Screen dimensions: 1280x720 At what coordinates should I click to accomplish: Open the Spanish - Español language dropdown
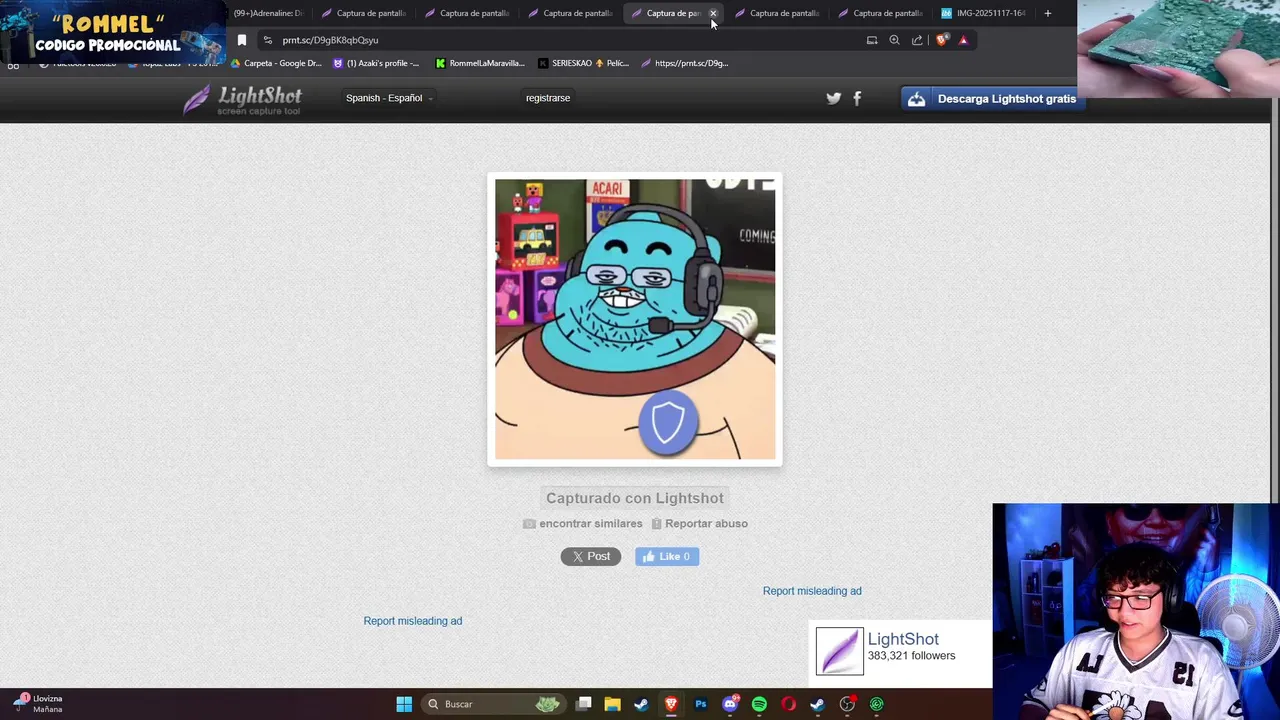[389, 98]
